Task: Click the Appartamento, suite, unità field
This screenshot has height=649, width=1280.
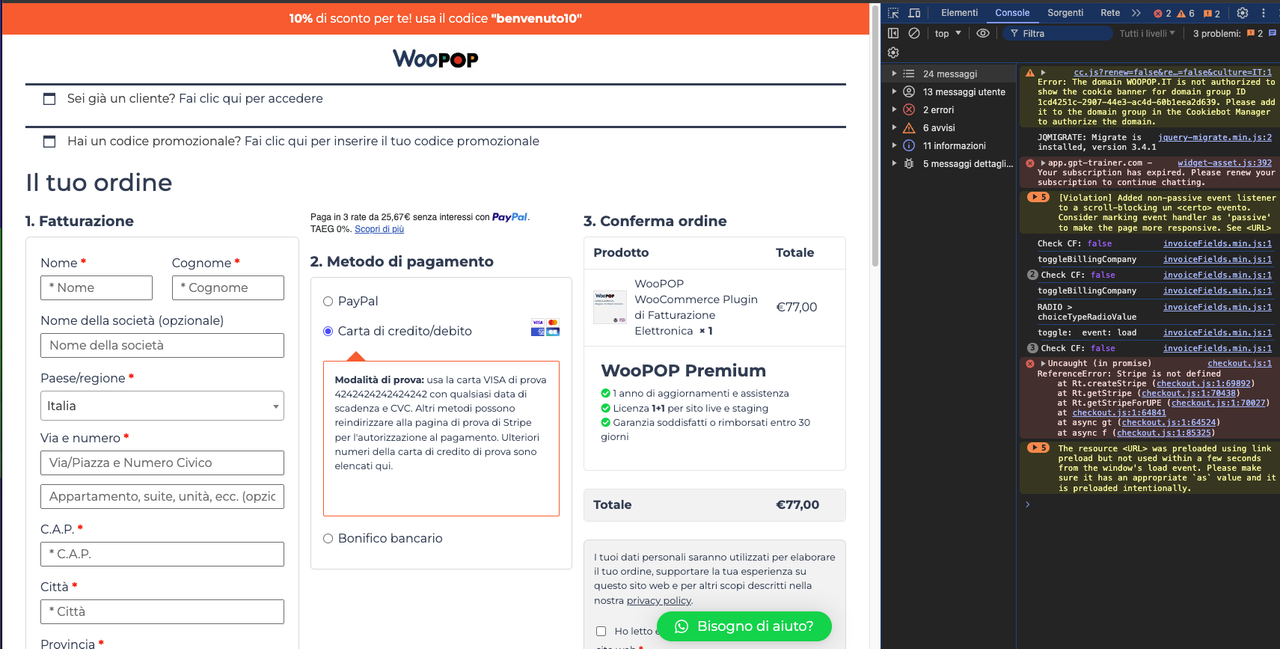Action: 162,497
